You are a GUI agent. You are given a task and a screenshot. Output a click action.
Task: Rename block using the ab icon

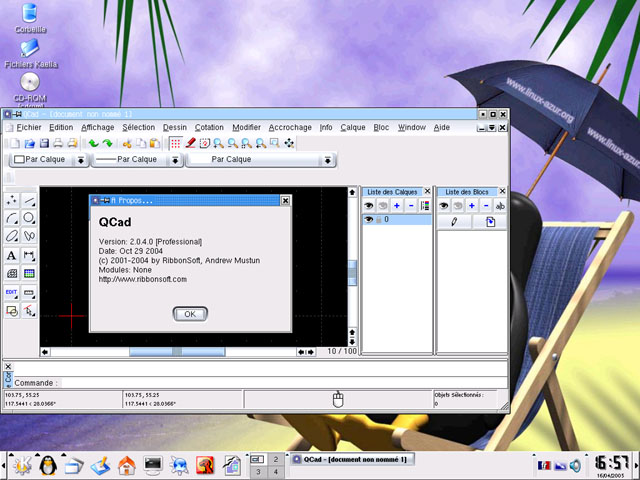tap(500, 206)
